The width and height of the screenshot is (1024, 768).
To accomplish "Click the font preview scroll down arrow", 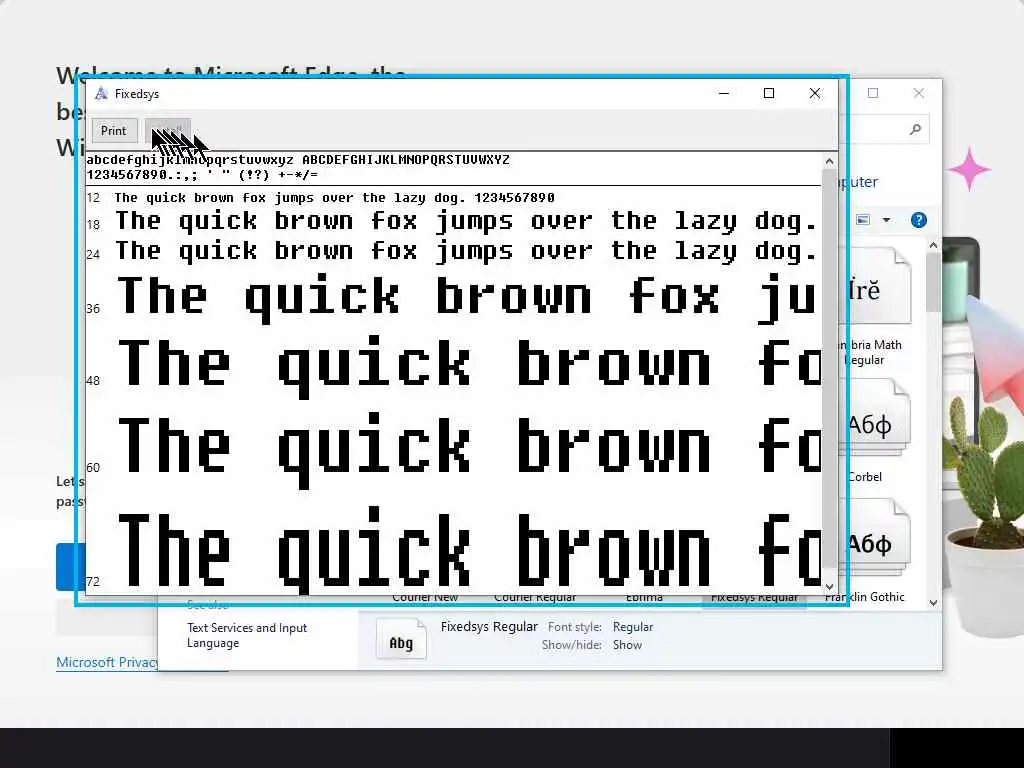I will click(x=829, y=586).
